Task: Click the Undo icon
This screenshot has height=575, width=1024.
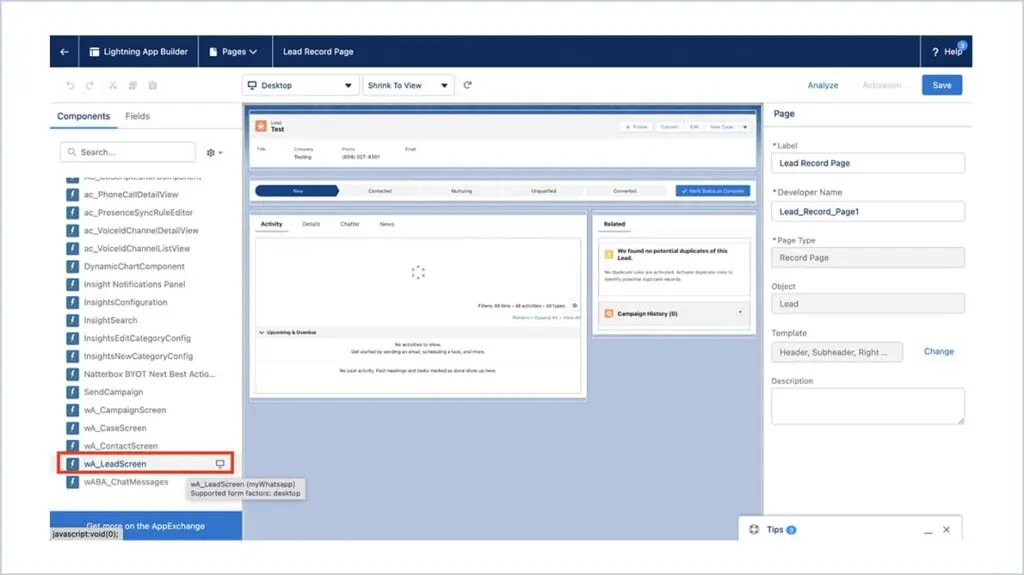Action: [71, 86]
